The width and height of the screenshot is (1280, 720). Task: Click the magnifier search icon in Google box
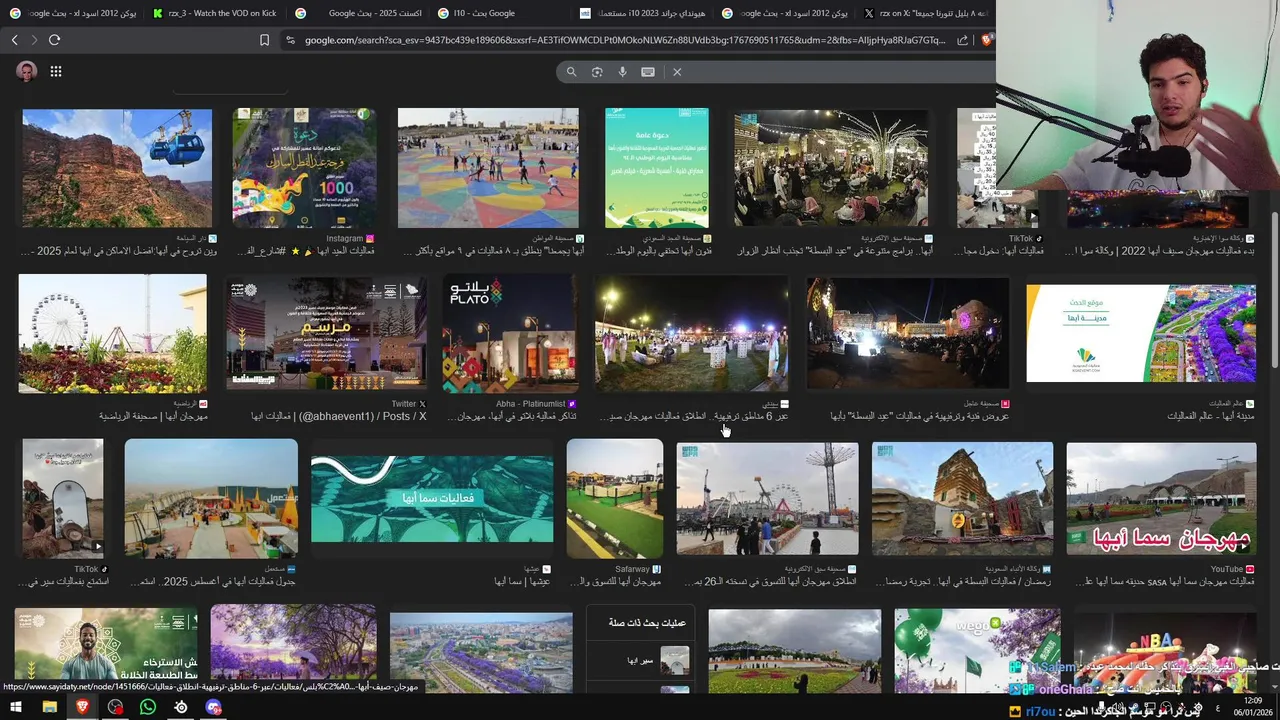coord(571,72)
